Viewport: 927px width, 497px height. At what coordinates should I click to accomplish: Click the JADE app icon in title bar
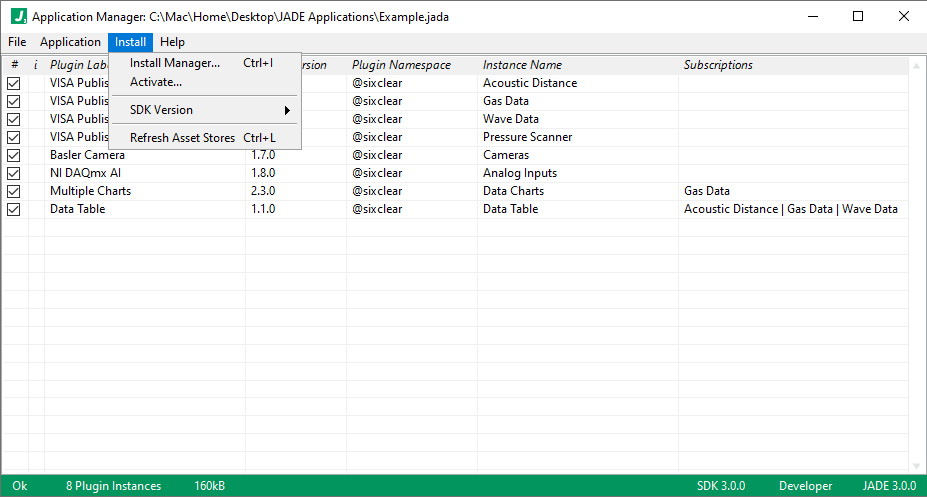pyautogui.click(x=19, y=16)
